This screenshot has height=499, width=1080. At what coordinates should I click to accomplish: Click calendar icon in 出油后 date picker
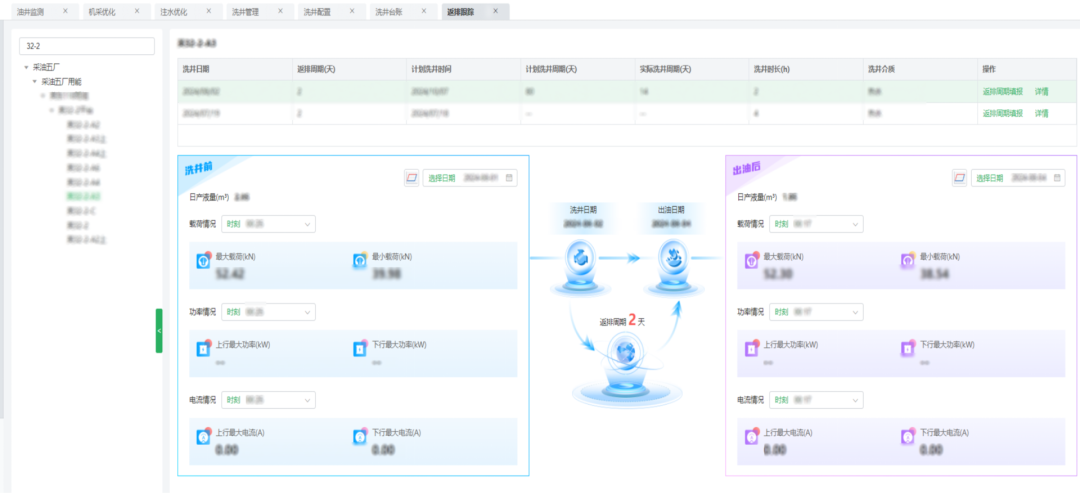click(x=1057, y=178)
